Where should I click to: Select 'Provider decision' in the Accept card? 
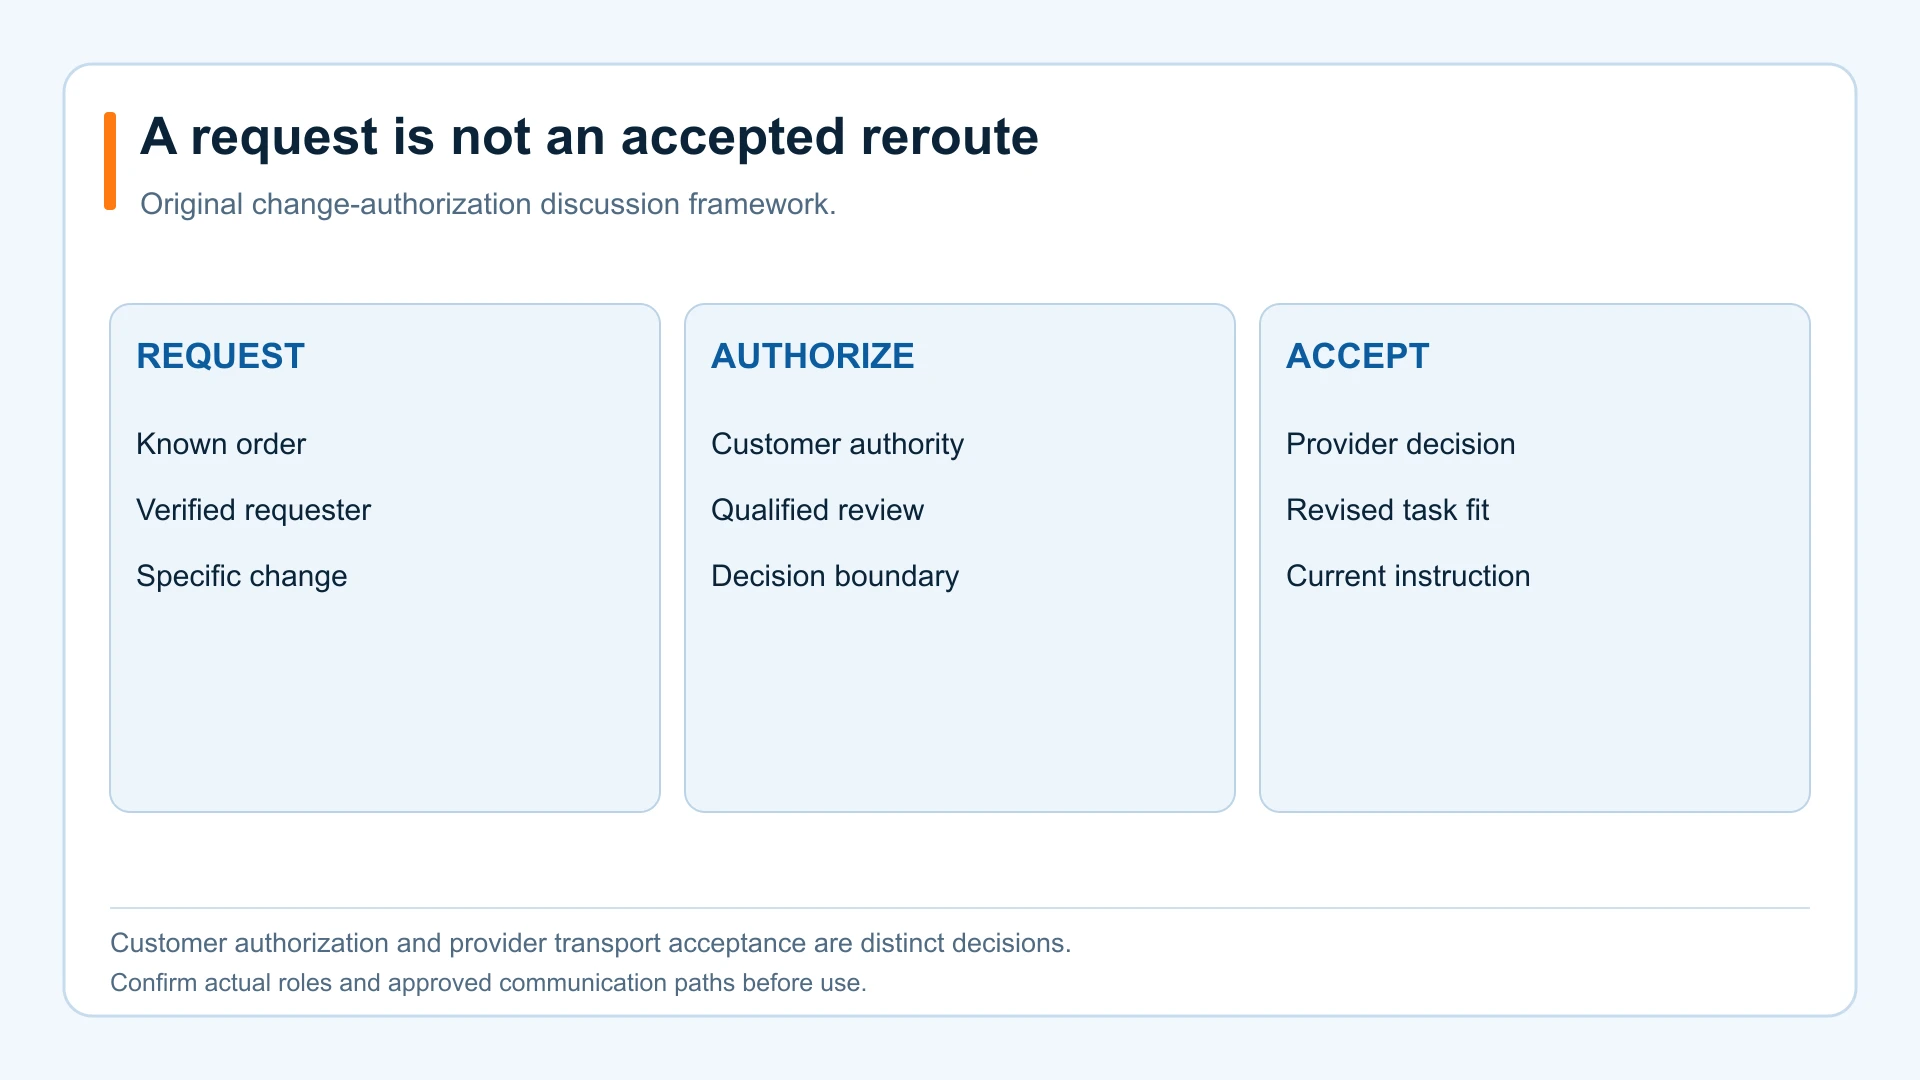point(1400,444)
